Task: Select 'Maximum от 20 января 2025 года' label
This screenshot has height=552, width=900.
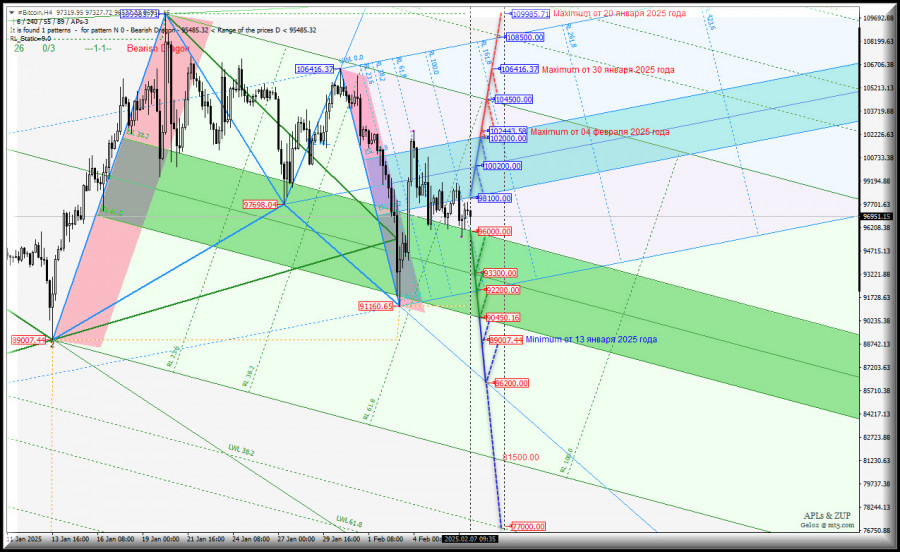Action: point(619,13)
